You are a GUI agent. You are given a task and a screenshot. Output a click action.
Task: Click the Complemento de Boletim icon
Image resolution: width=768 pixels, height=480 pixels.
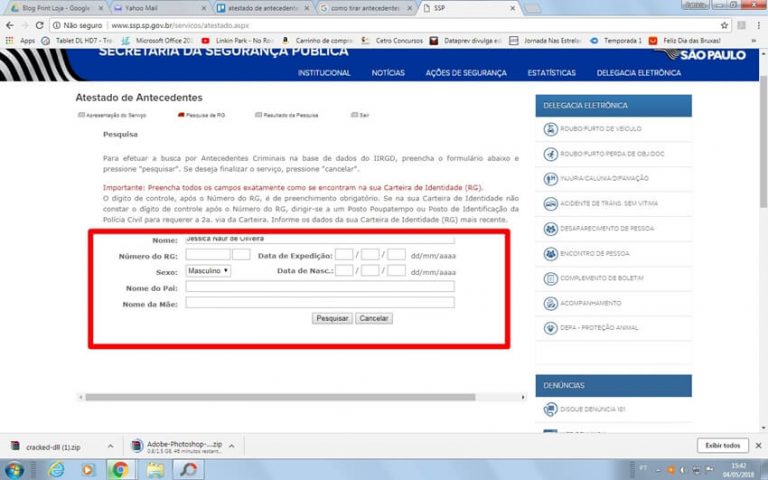click(x=551, y=277)
